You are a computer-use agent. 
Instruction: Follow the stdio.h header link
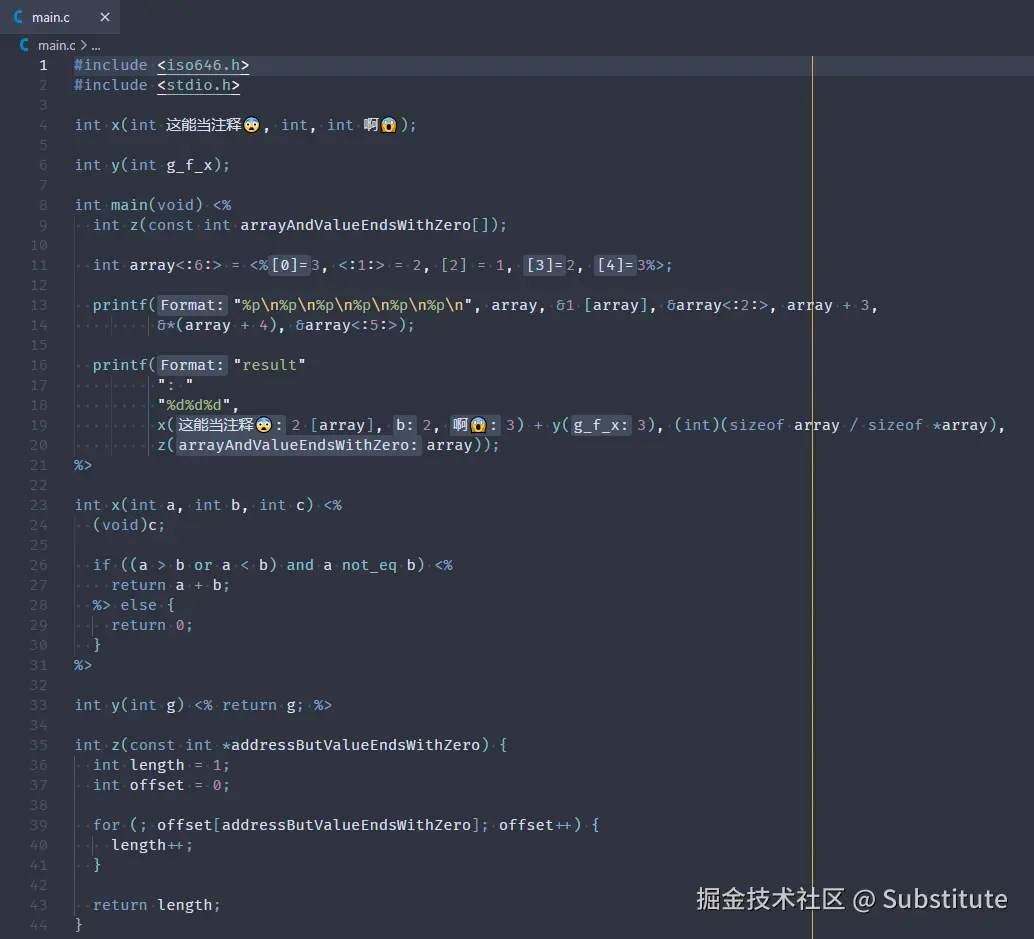coord(198,85)
